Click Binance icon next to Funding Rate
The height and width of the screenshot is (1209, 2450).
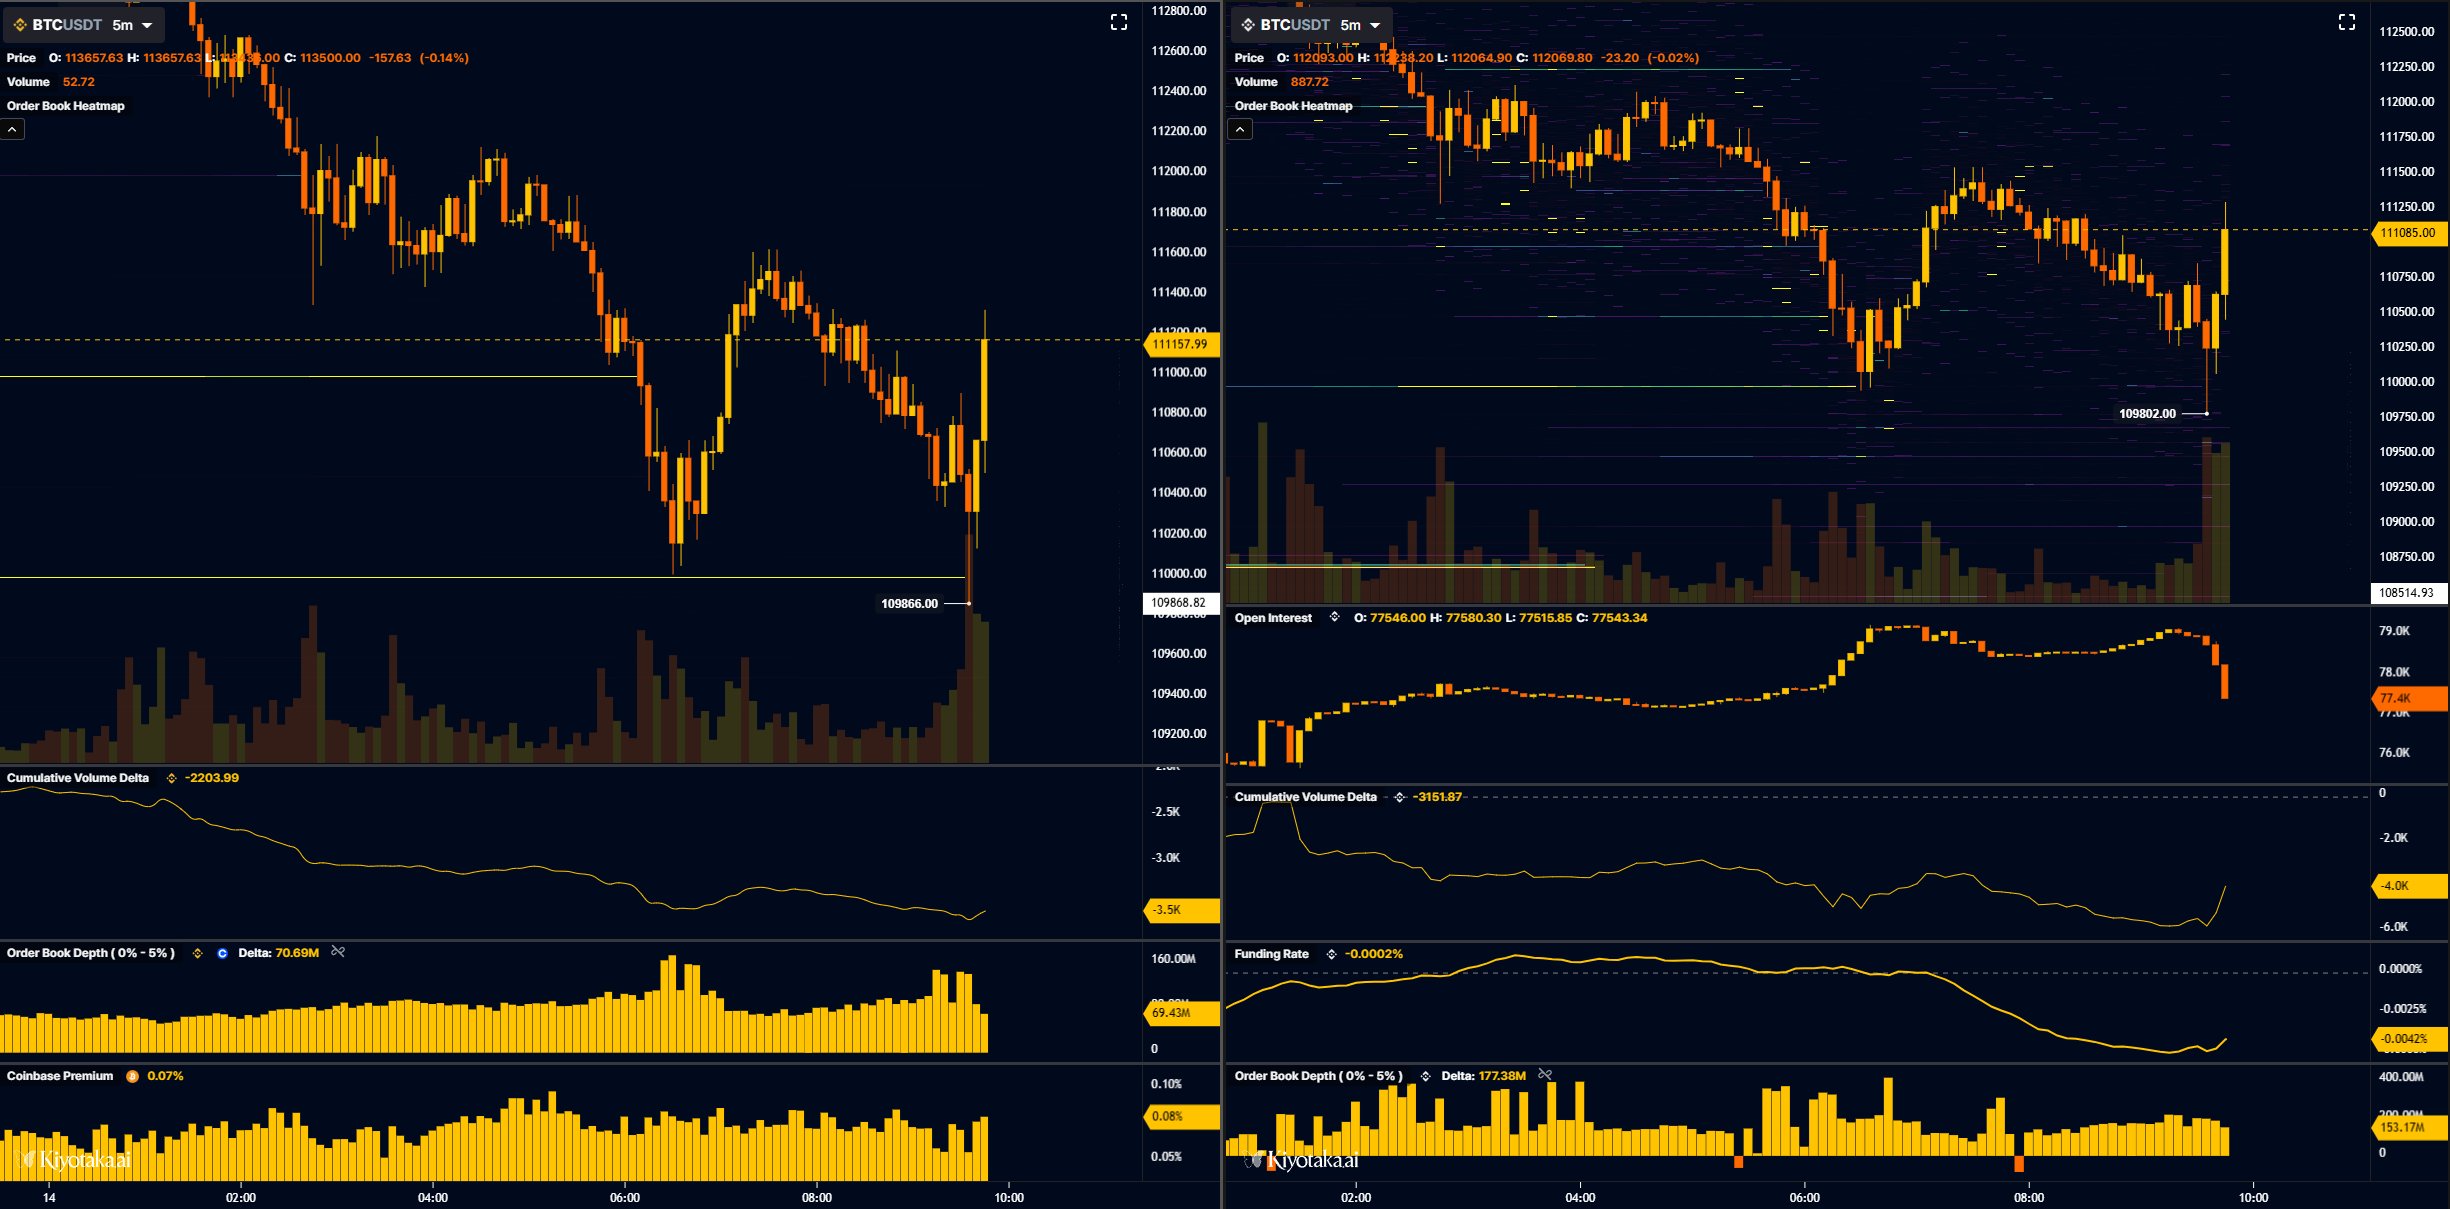pyautogui.click(x=1331, y=954)
